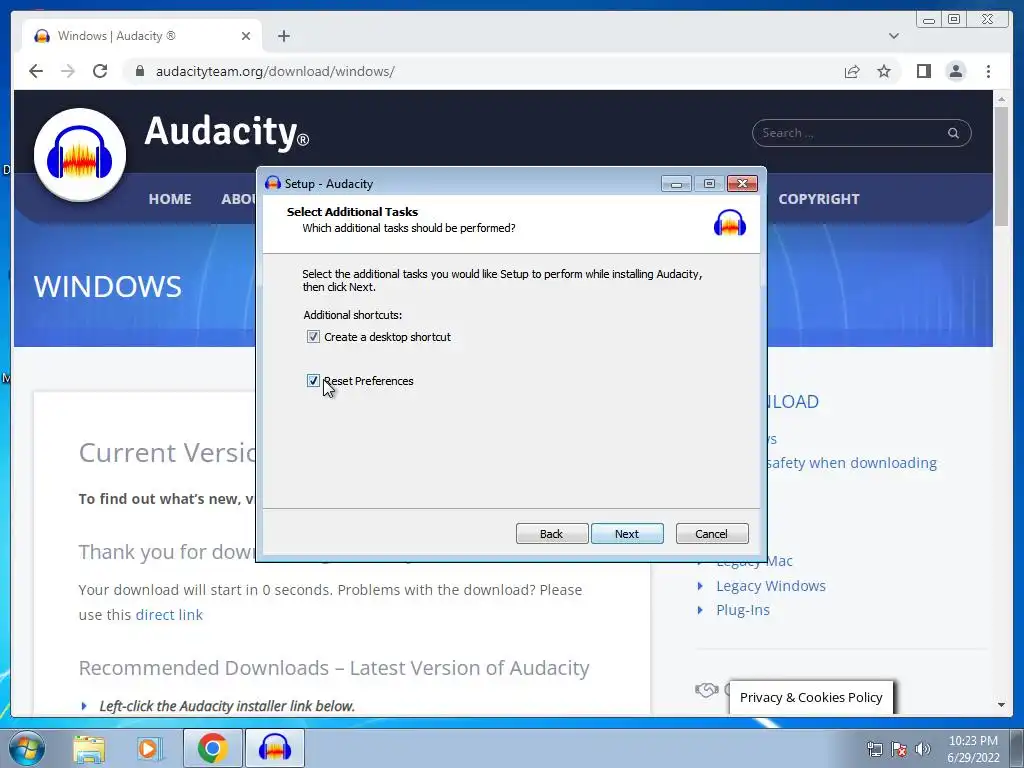Open safety when downloading link
Screen dimensions: 1024x768
pos(852,463)
